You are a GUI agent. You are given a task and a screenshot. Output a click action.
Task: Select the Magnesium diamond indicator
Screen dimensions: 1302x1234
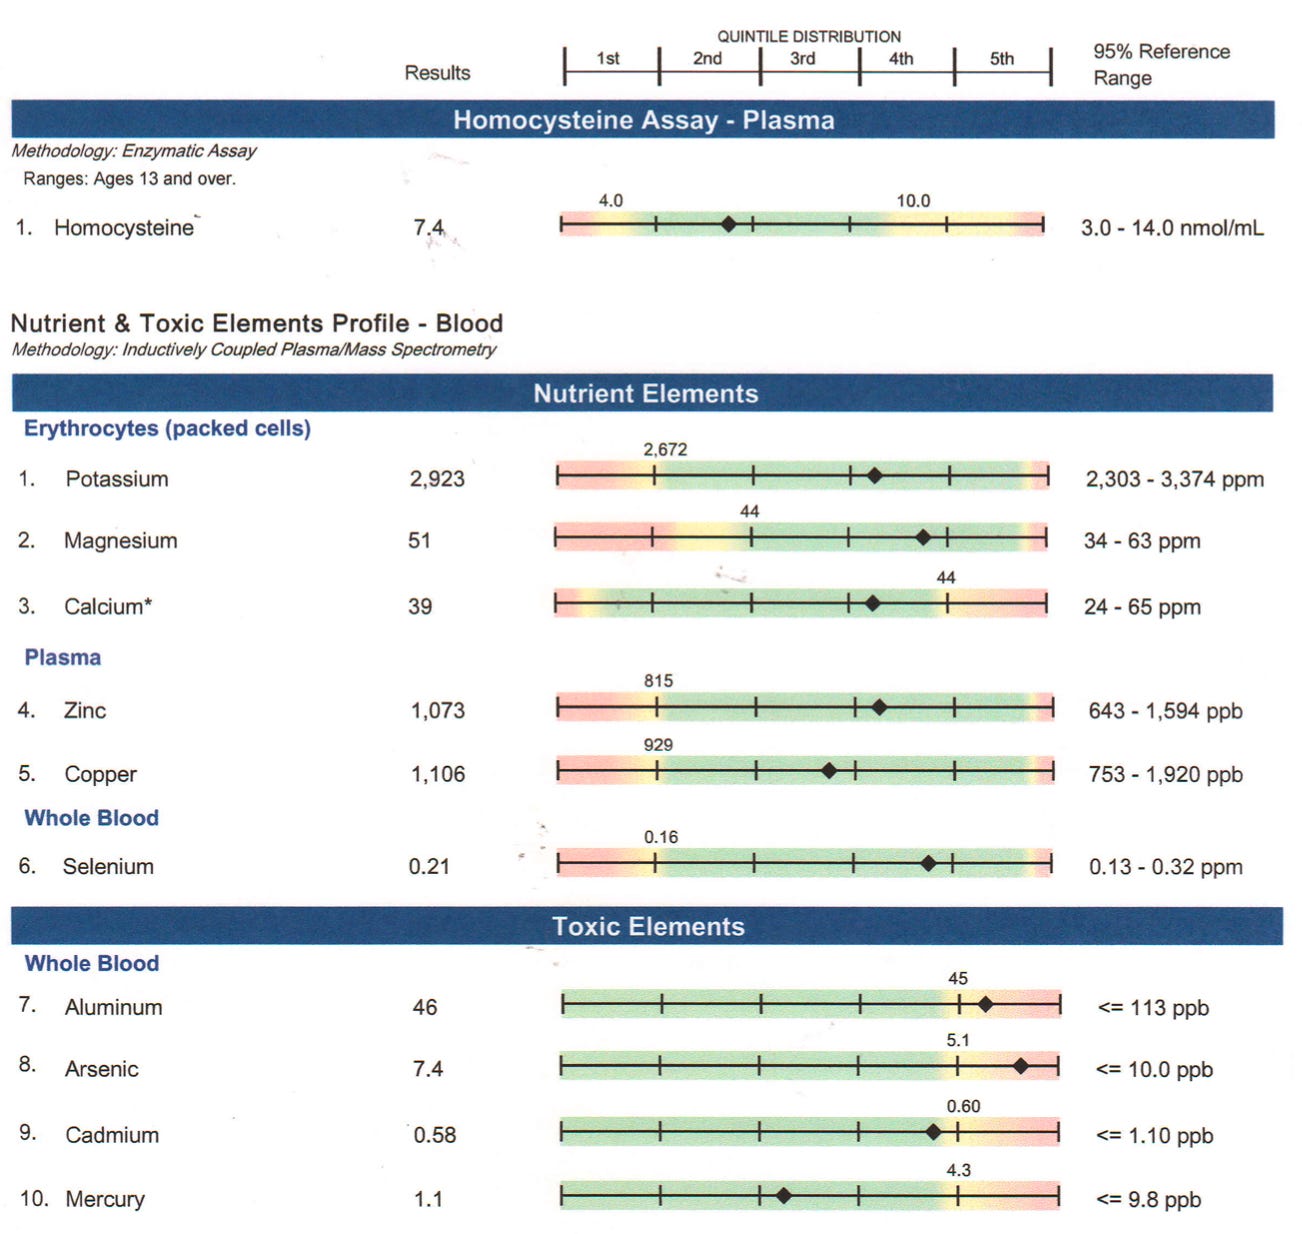pyautogui.click(x=922, y=537)
